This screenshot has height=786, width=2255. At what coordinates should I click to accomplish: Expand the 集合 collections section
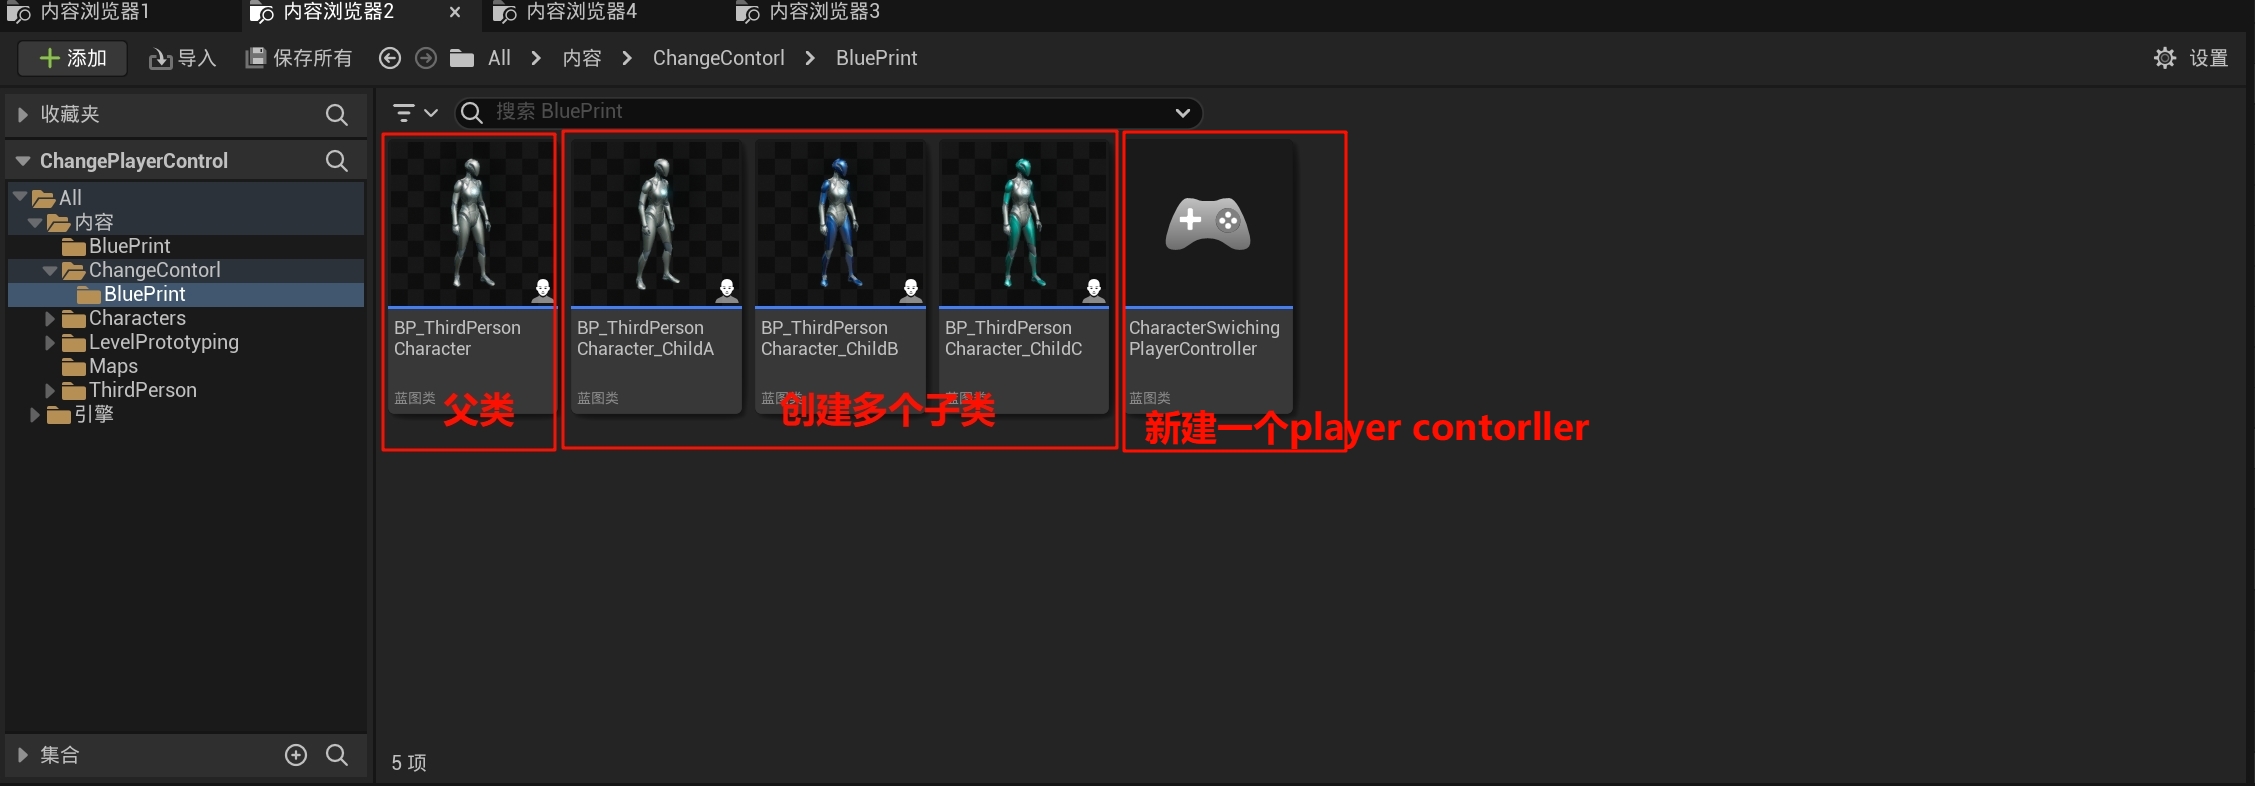(22, 755)
